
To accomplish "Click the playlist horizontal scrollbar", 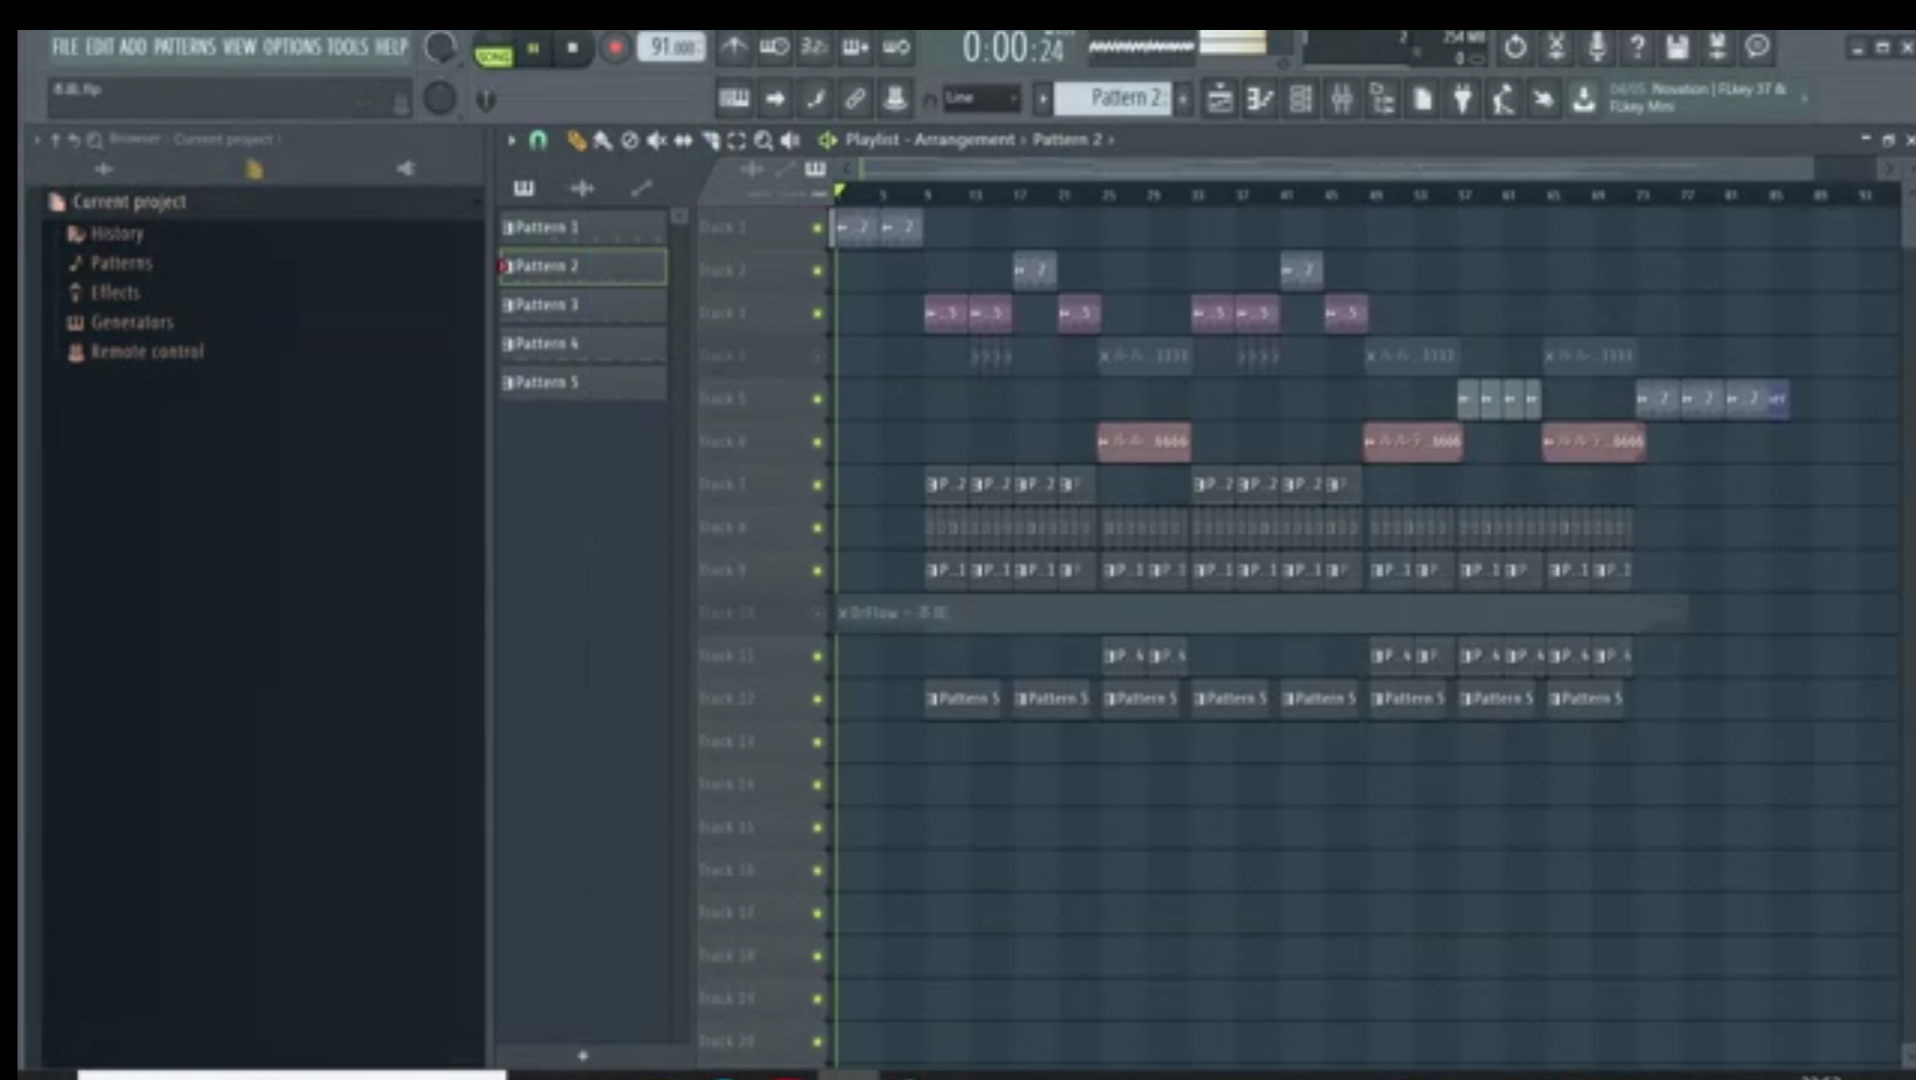I will click(x=1337, y=168).
